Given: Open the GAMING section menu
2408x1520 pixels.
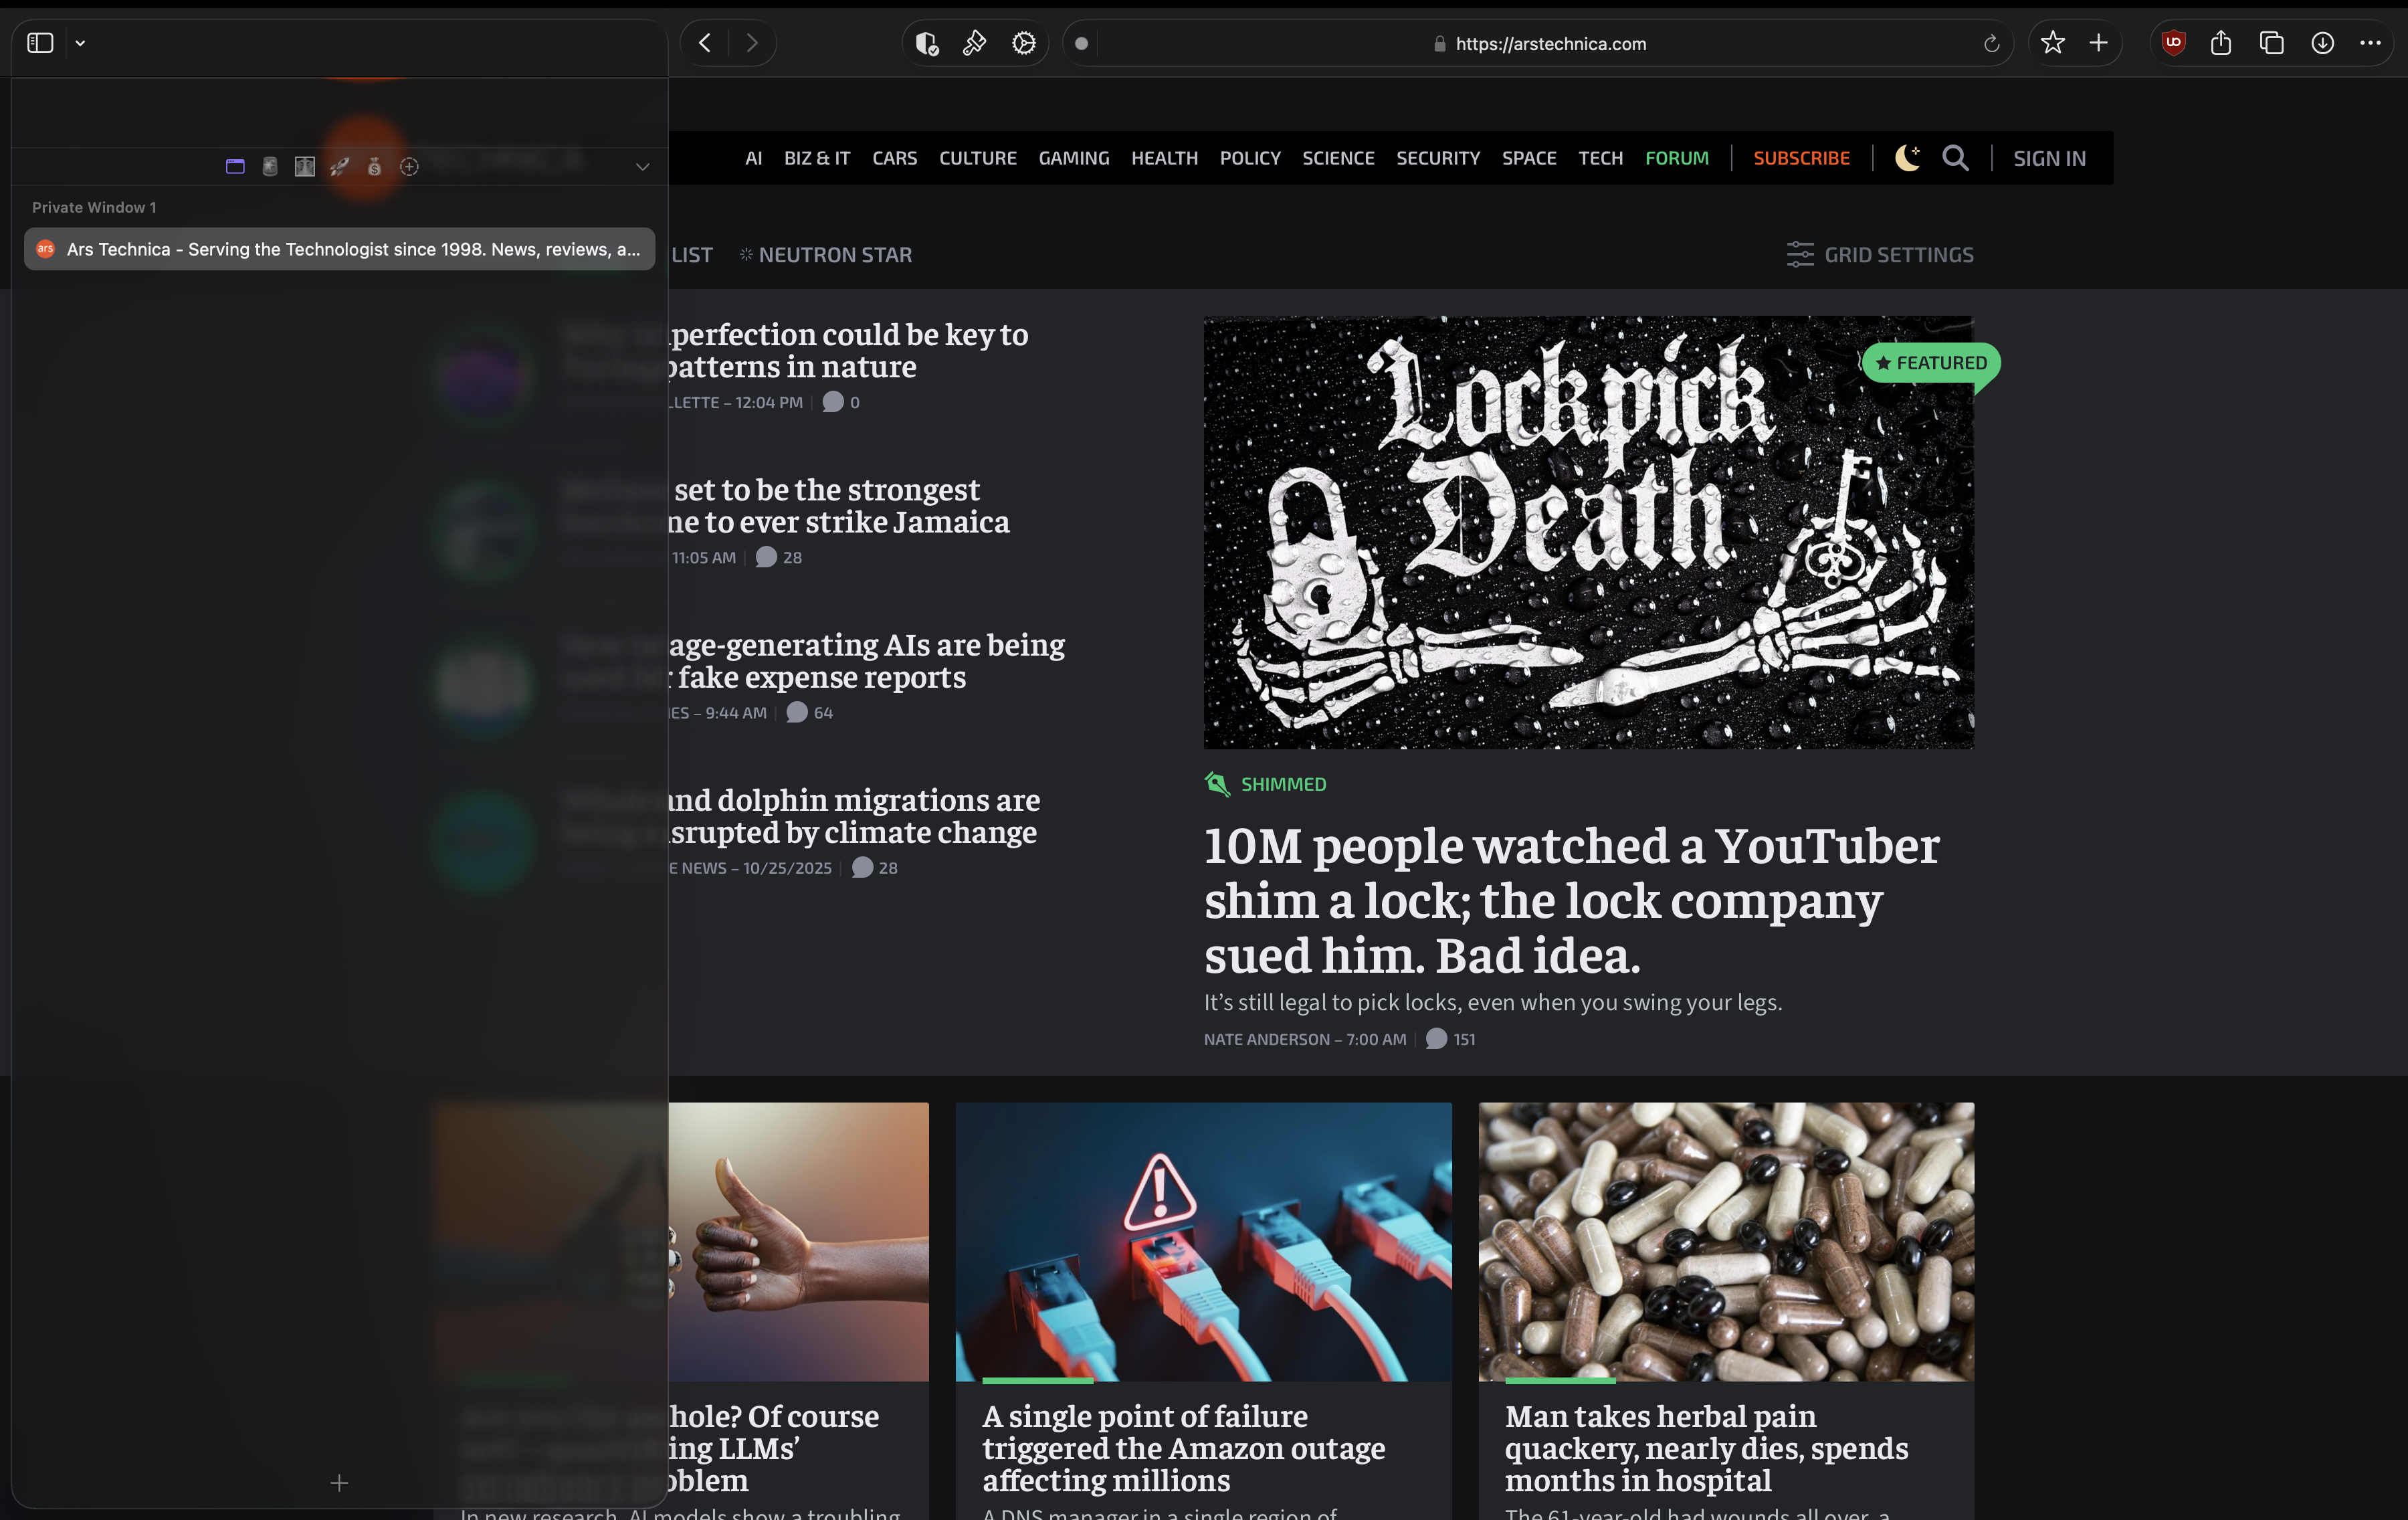Looking at the screenshot, I should [x=1073, y=158].
